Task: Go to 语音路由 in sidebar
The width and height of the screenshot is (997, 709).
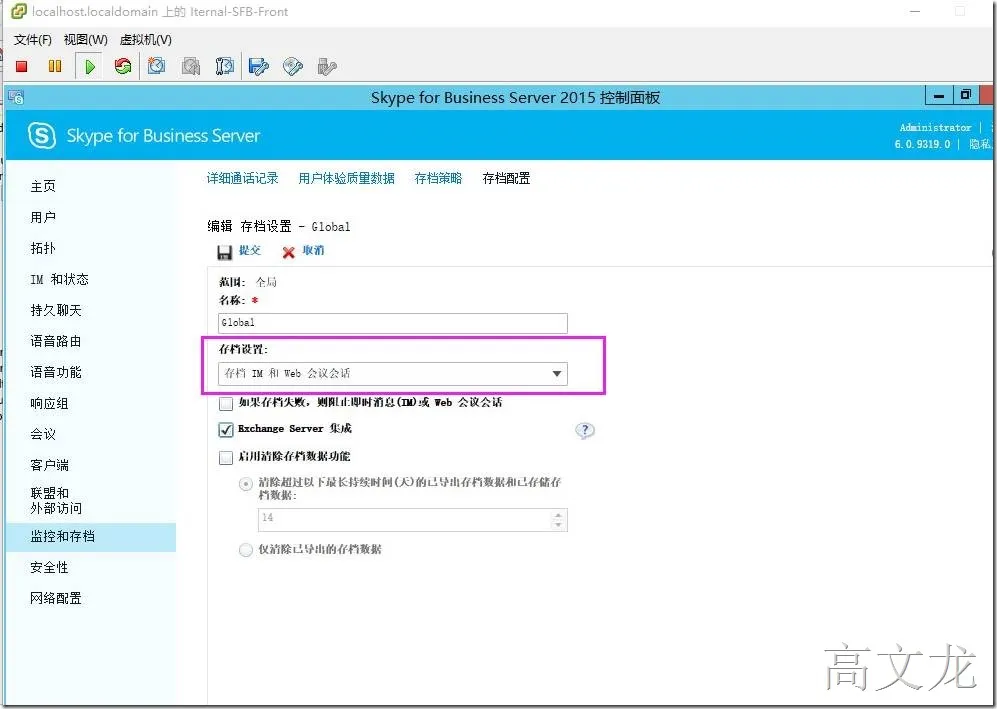Action: point(56,341)
